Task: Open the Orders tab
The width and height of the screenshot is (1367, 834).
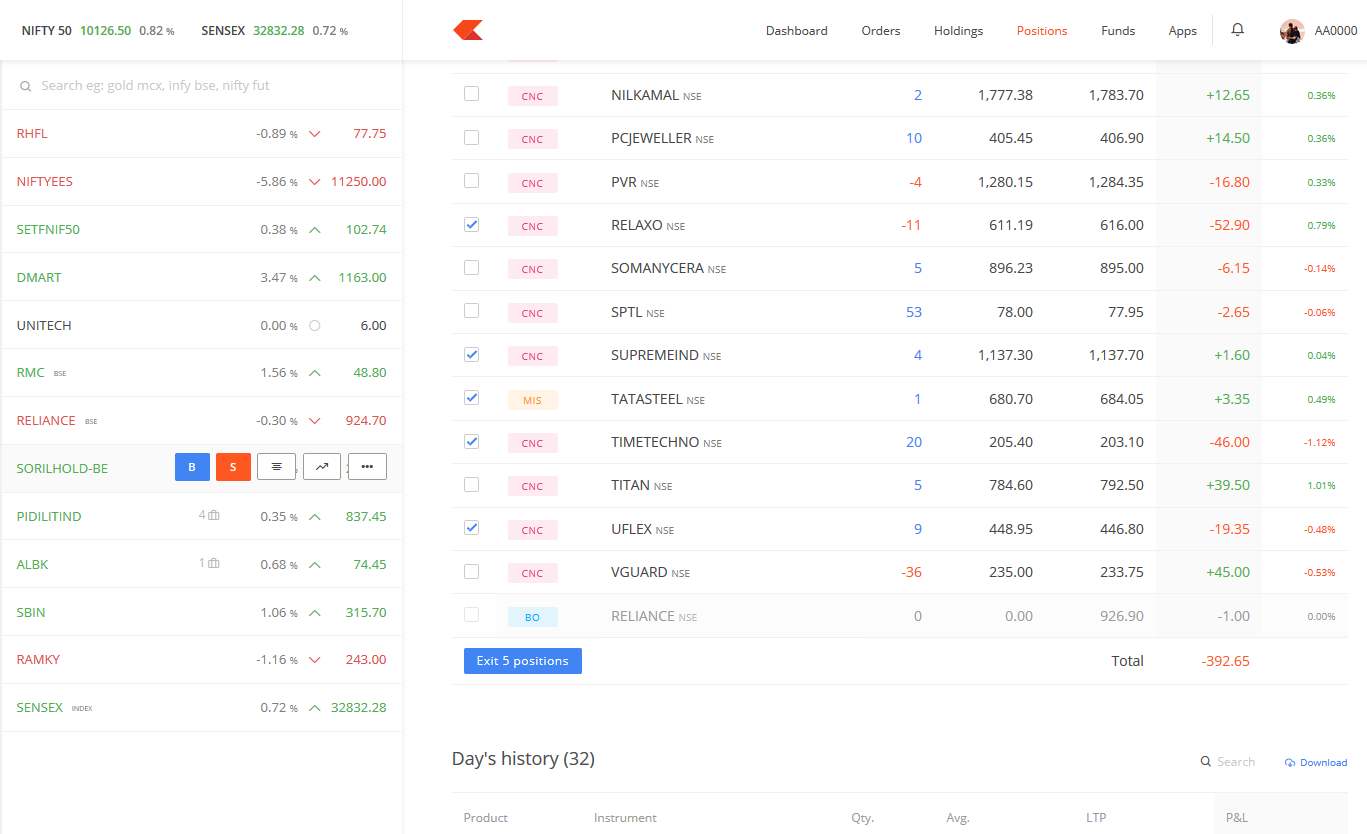Action: 881,31
